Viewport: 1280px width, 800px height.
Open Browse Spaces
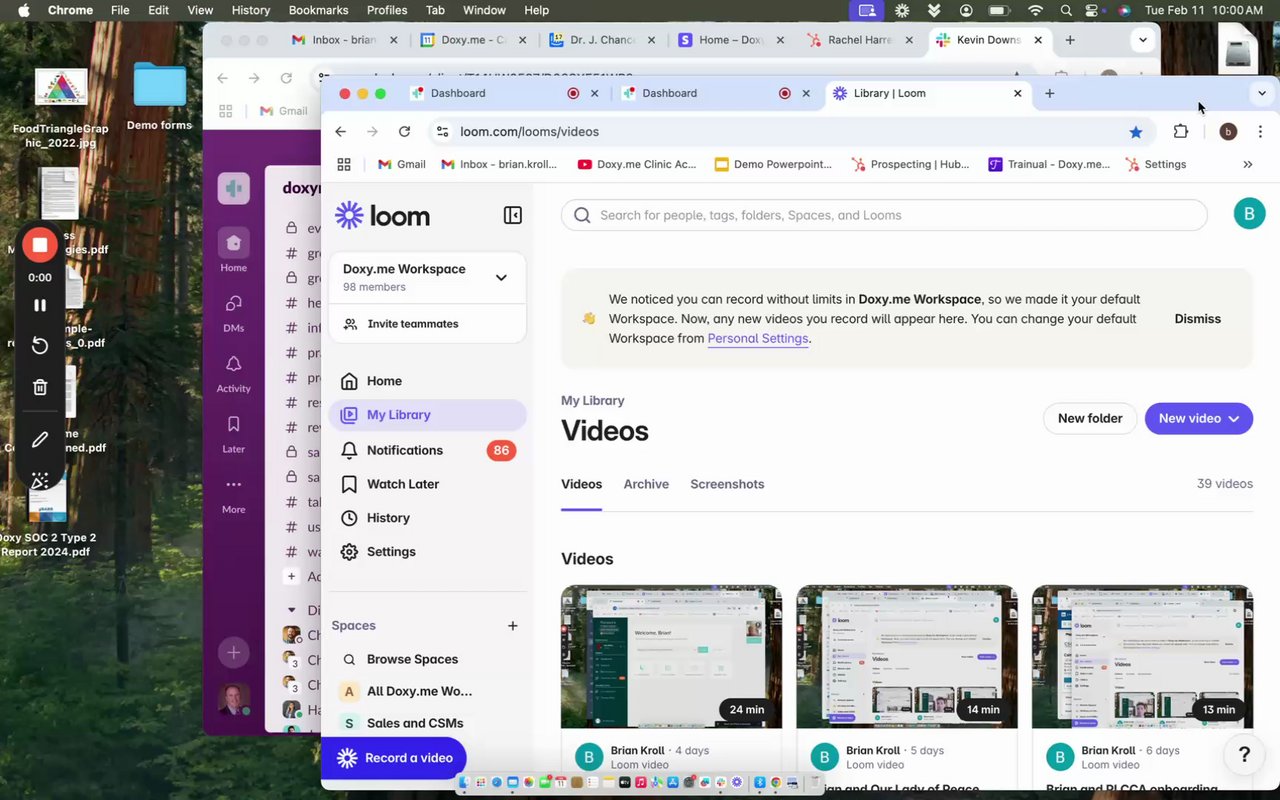412,659
